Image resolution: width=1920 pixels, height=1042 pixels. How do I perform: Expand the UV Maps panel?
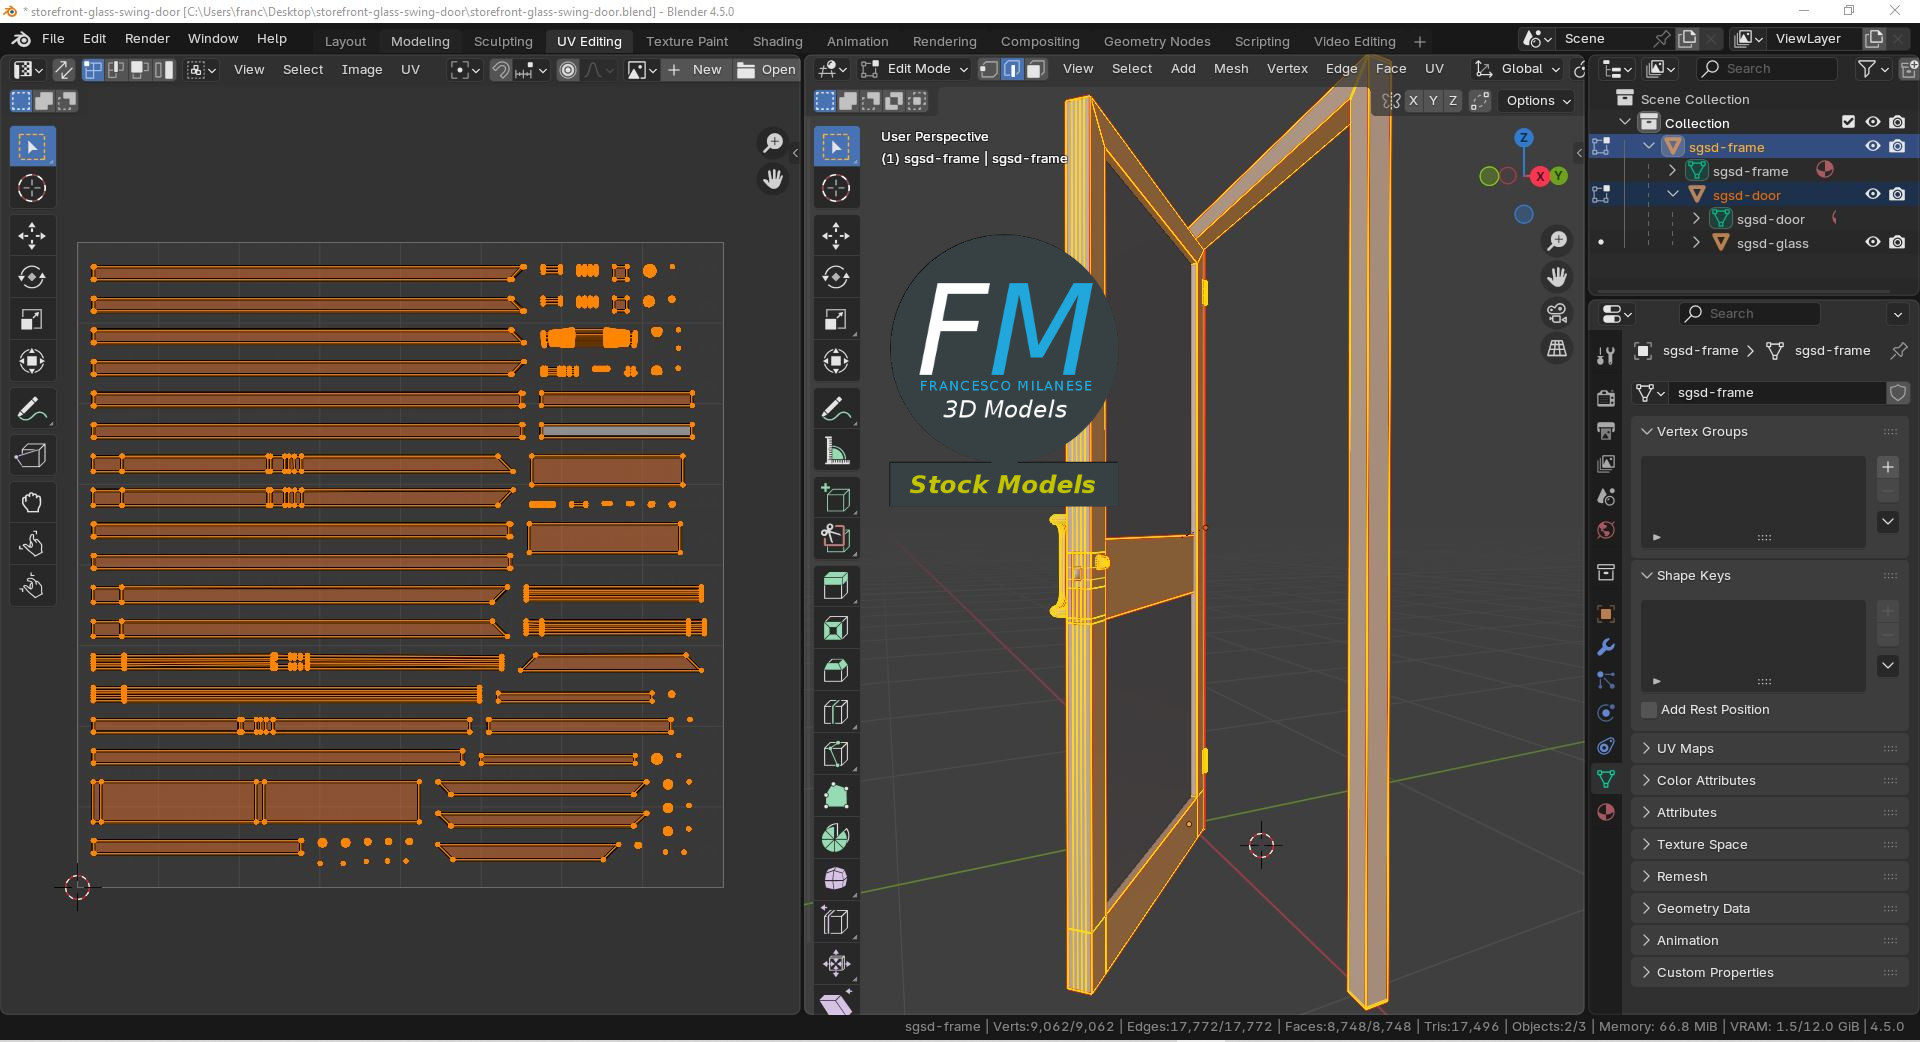click(x=1685, y=748)
